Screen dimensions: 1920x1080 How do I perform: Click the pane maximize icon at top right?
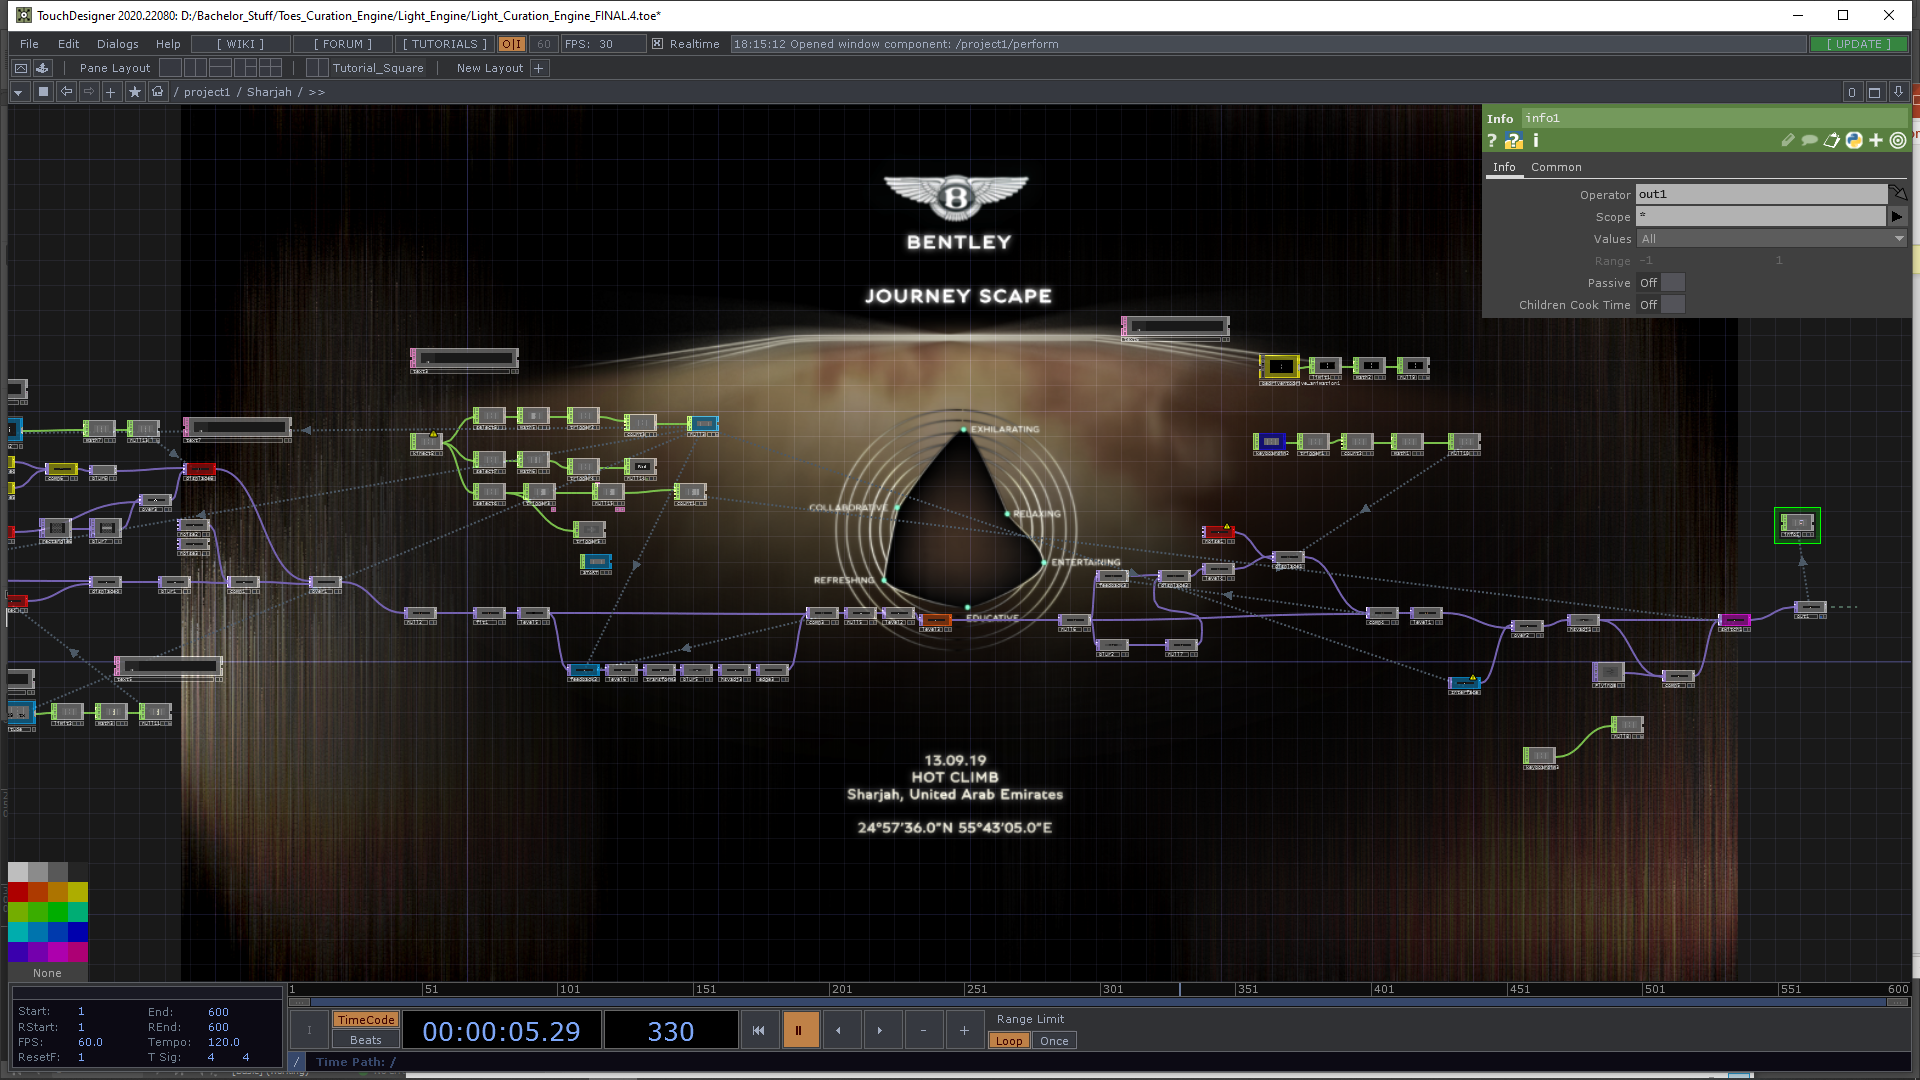click(x=1875, y=92)
